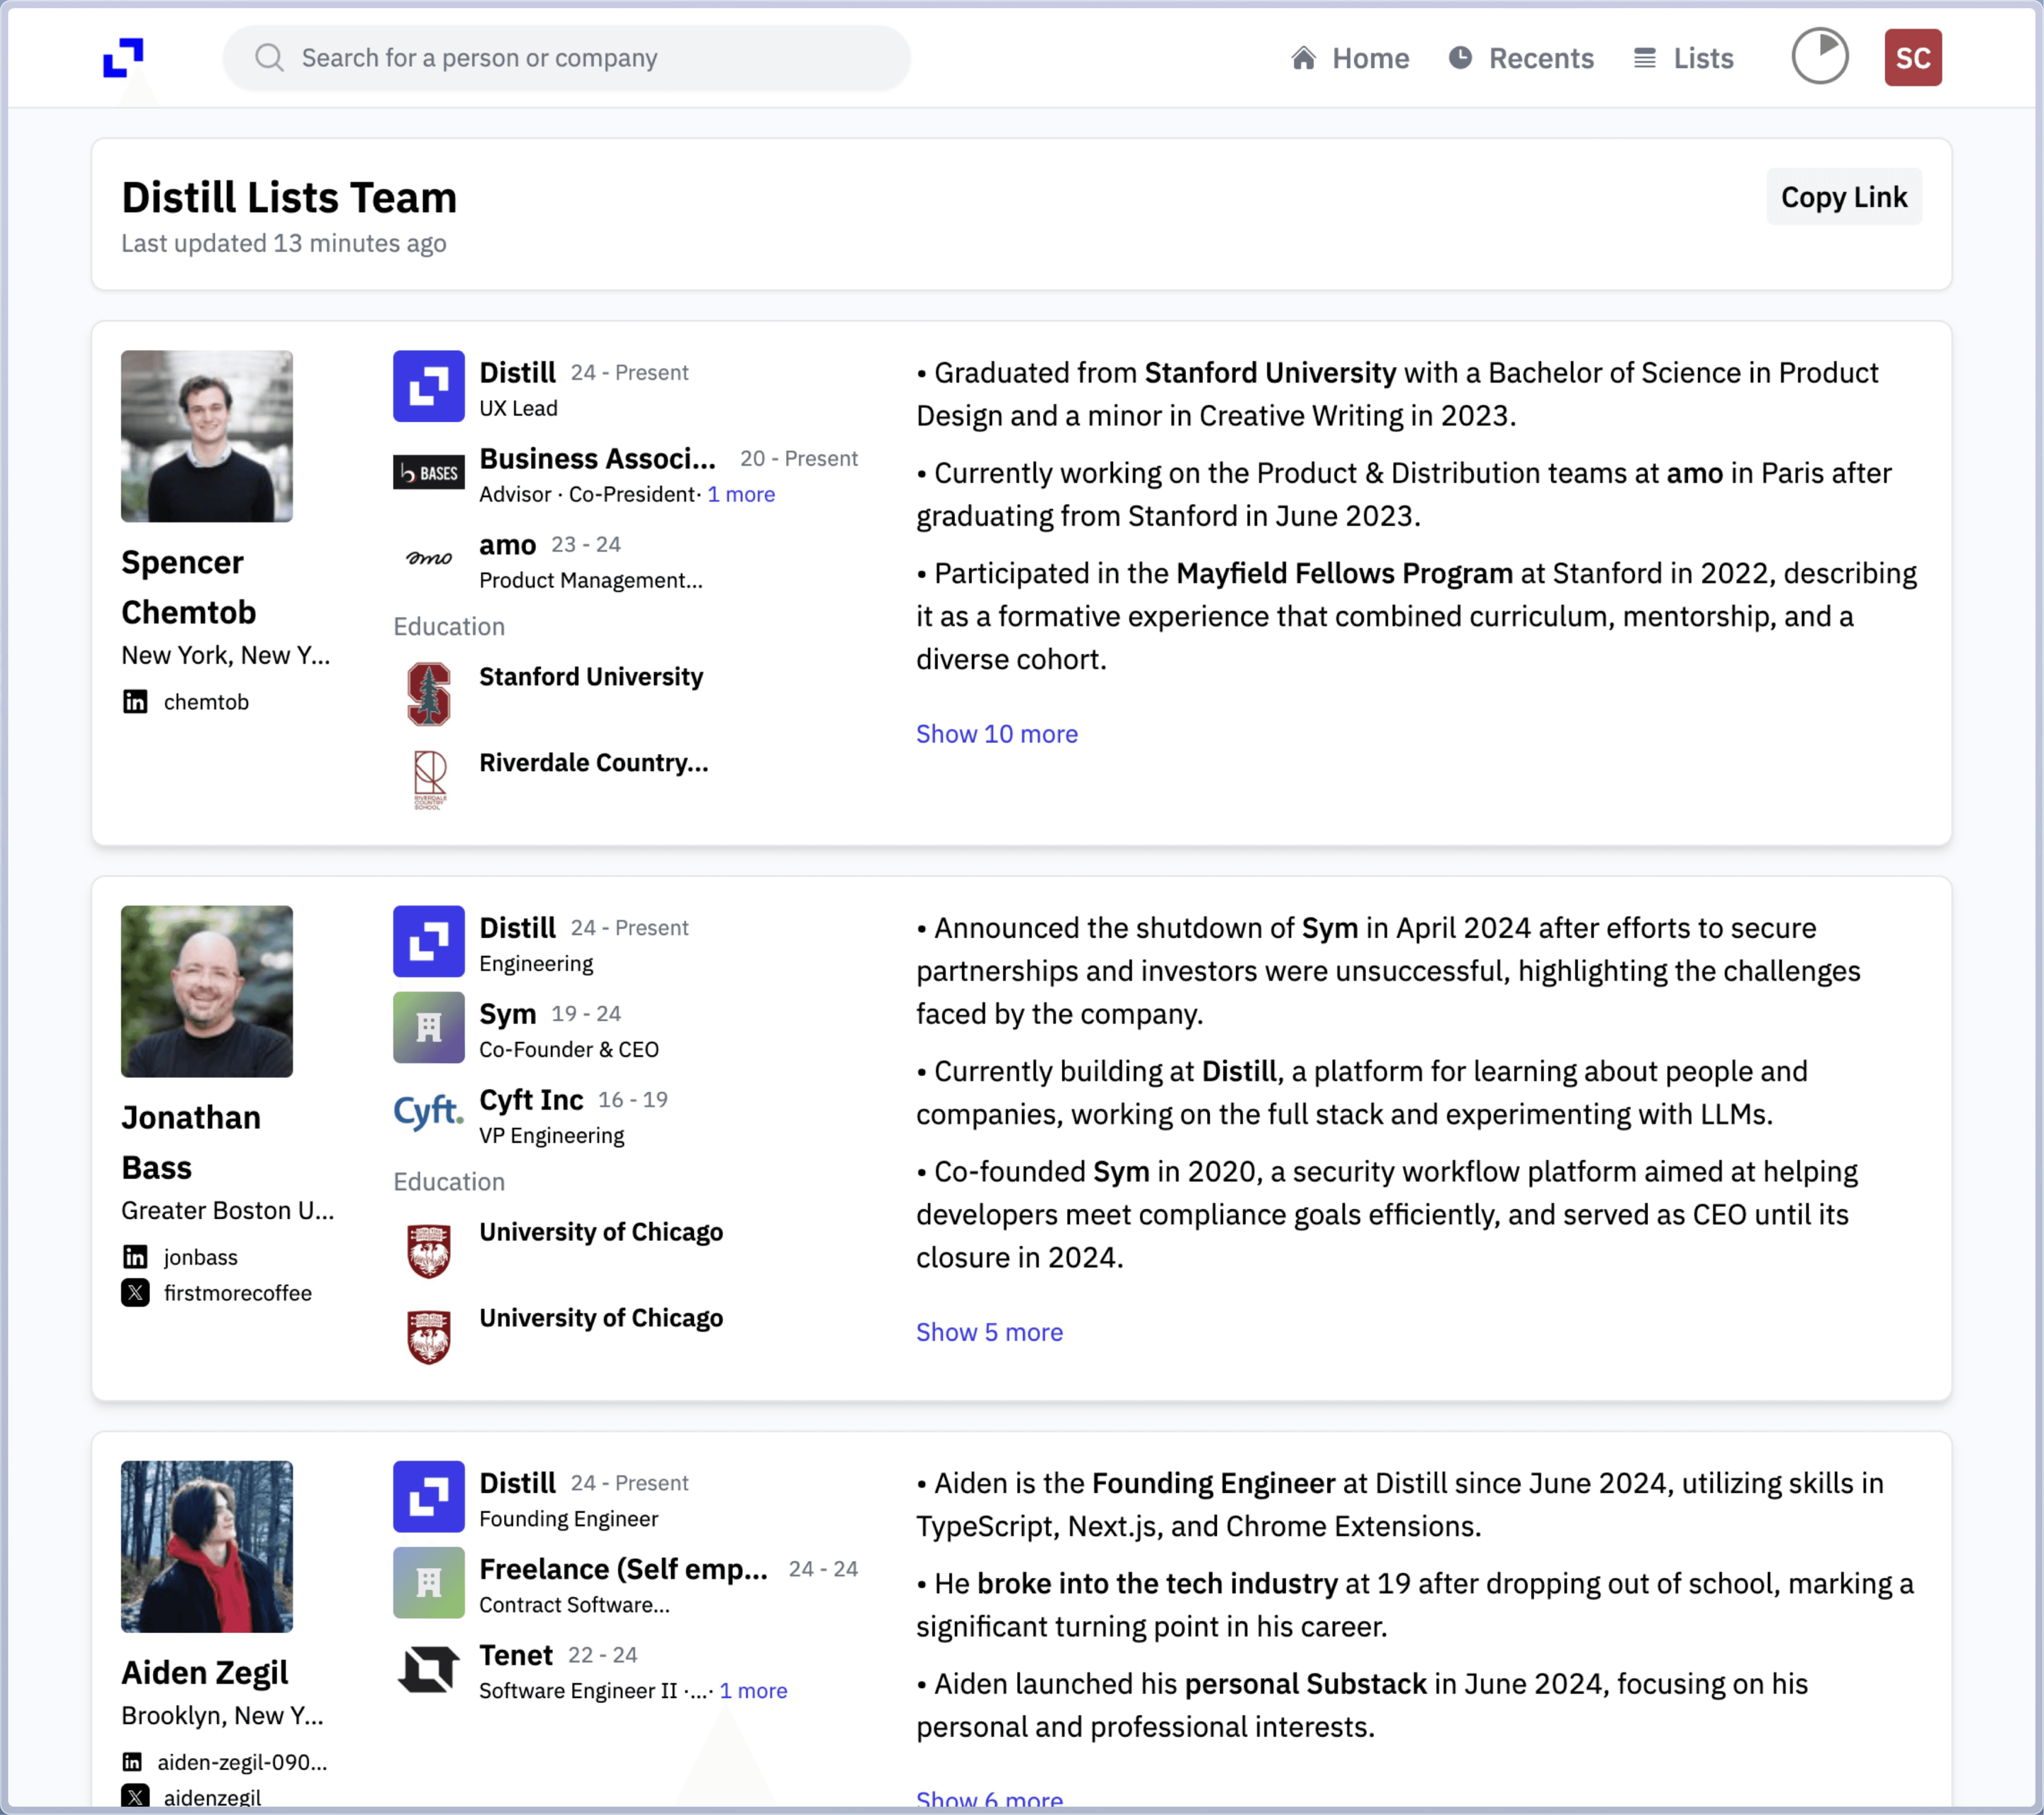The height and width of the screenshot is (1815, 2044).
Task: Open Jonathan Bass's profile name
Action: click(191, 1142)
